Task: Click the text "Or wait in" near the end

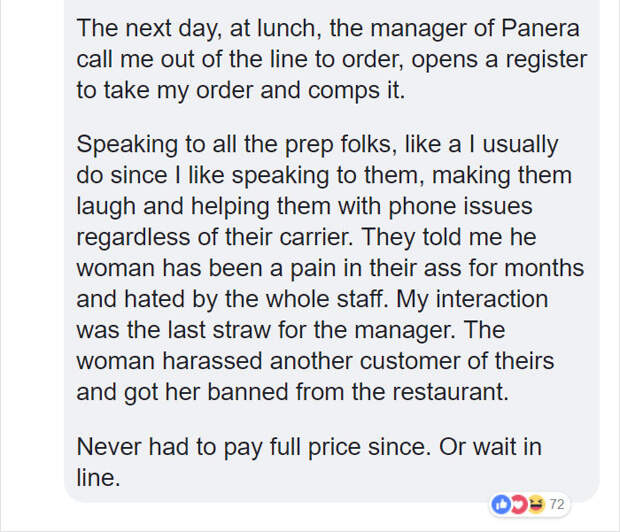Action: [x=490, y=447]
